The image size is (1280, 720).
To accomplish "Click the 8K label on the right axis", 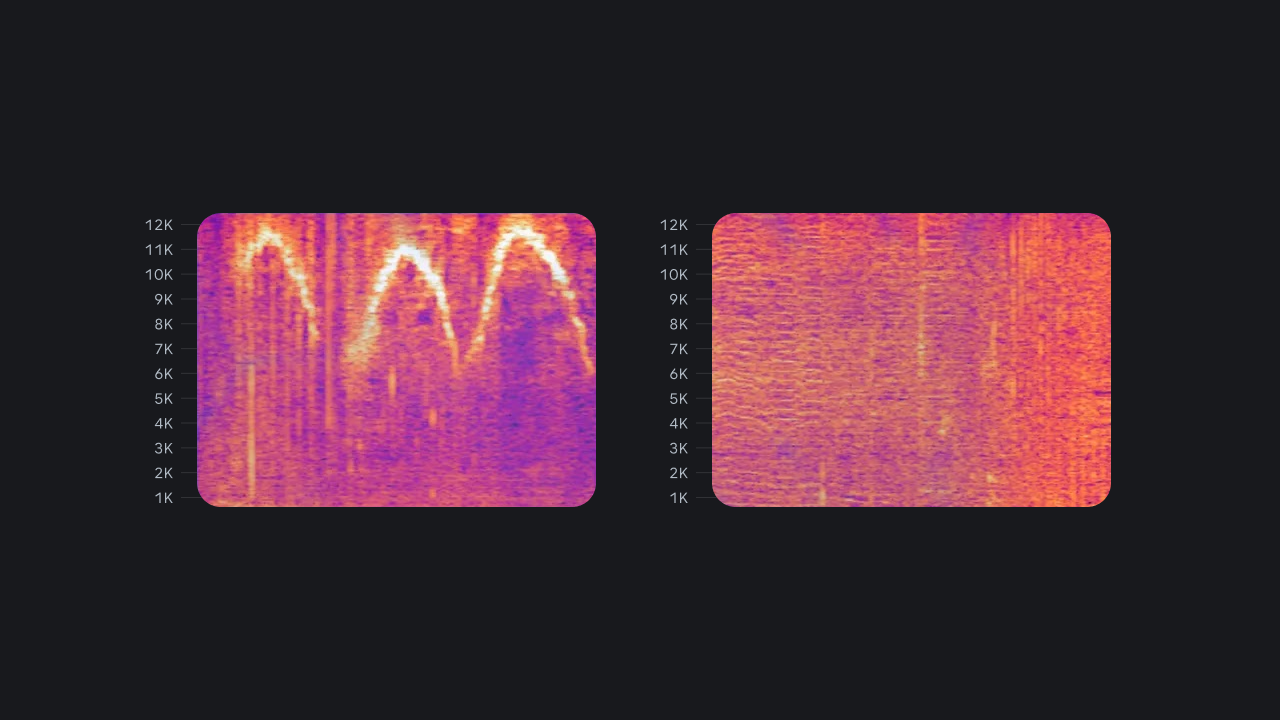I will tap(678, 324).
